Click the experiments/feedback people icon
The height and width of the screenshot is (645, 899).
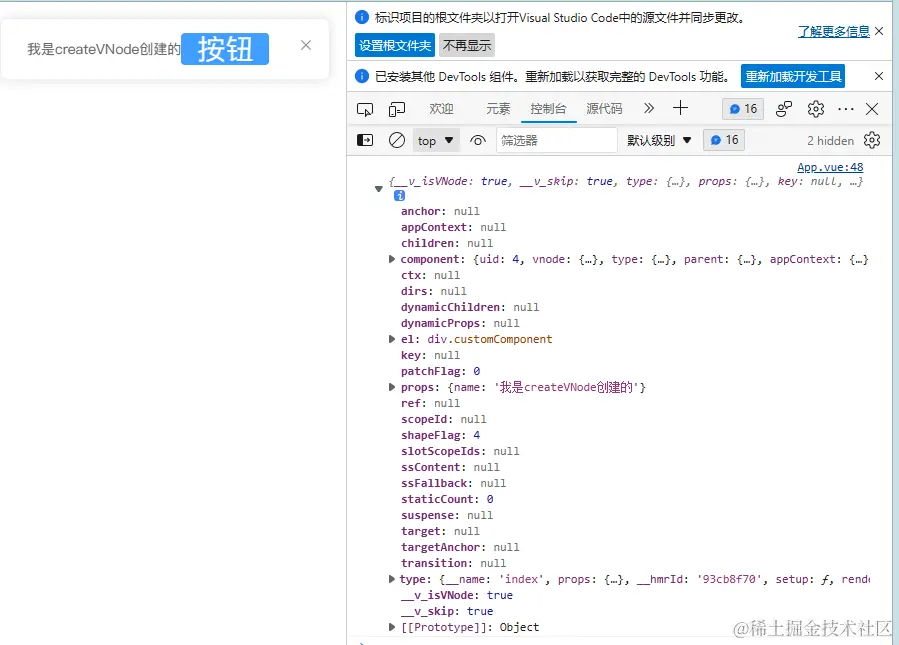784,109
